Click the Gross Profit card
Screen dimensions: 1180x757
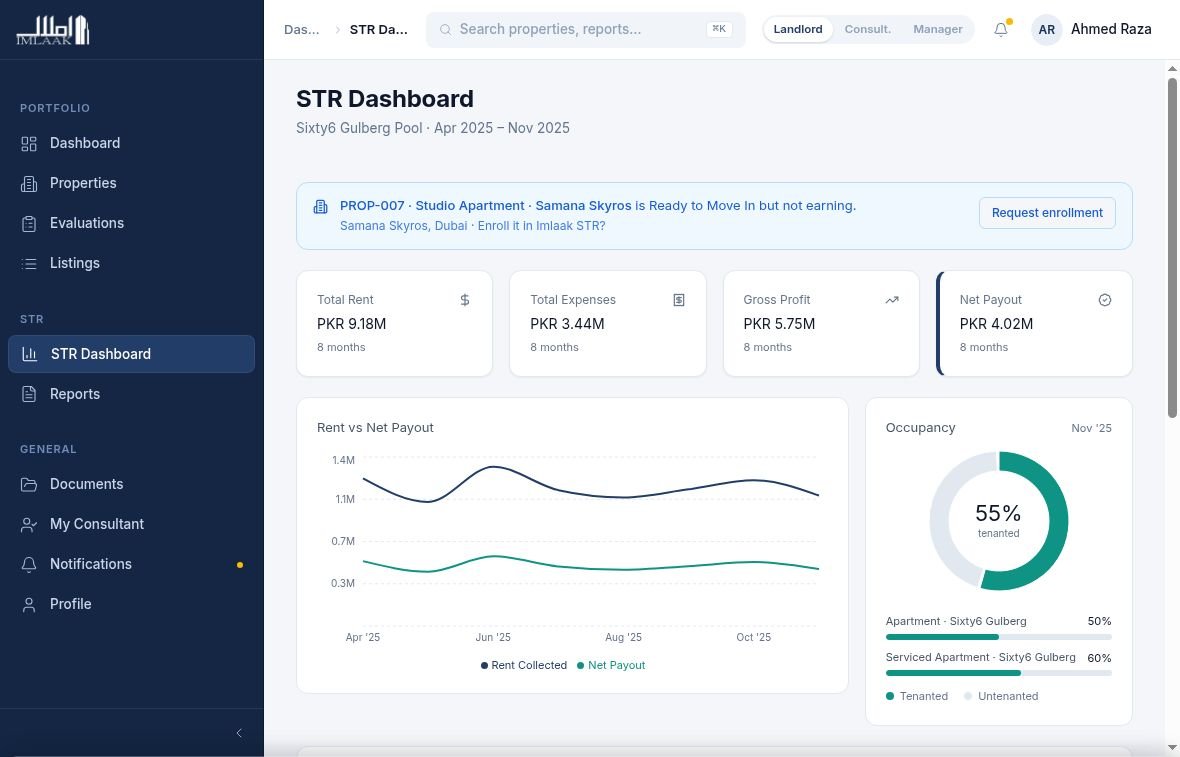point(821,324)
